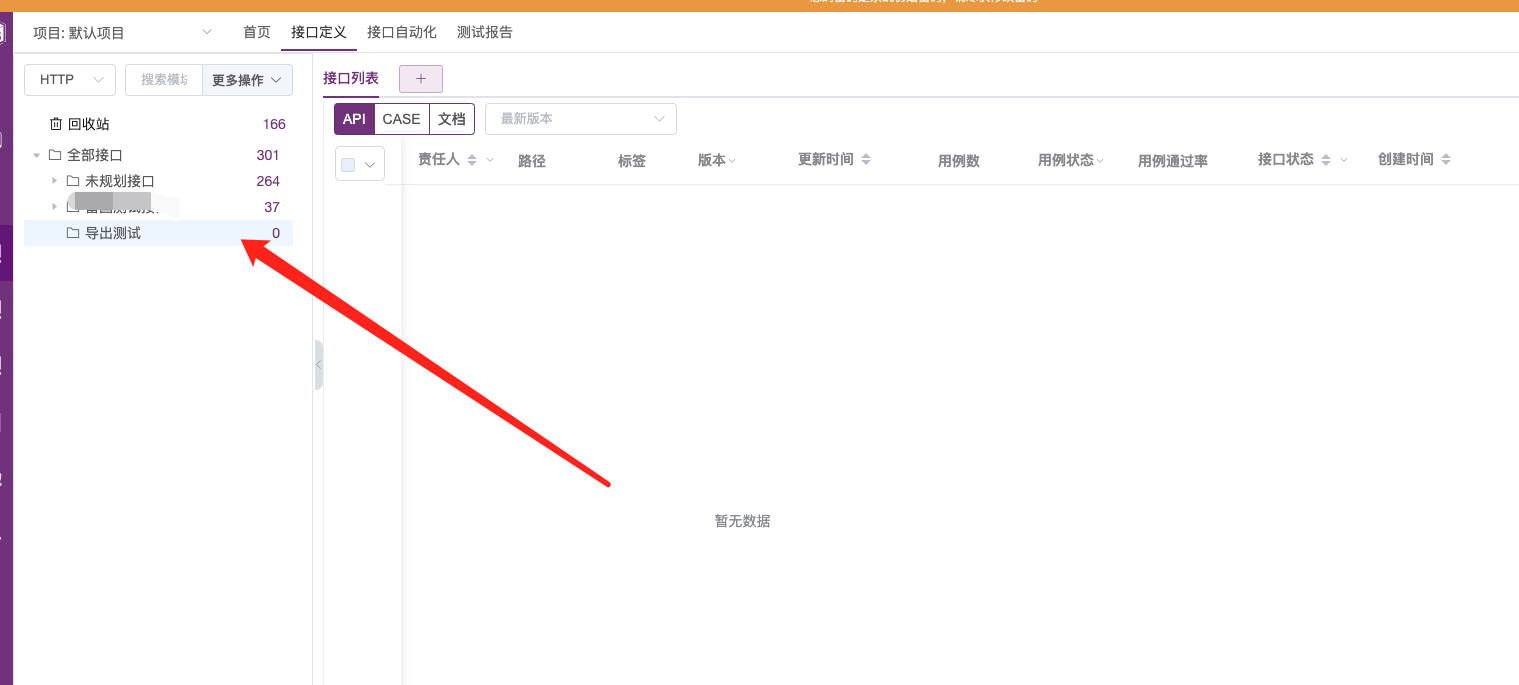Viewport: 1519px width, 685px height.
Task: Click the 标签 column header
Action: pos(632,161)
